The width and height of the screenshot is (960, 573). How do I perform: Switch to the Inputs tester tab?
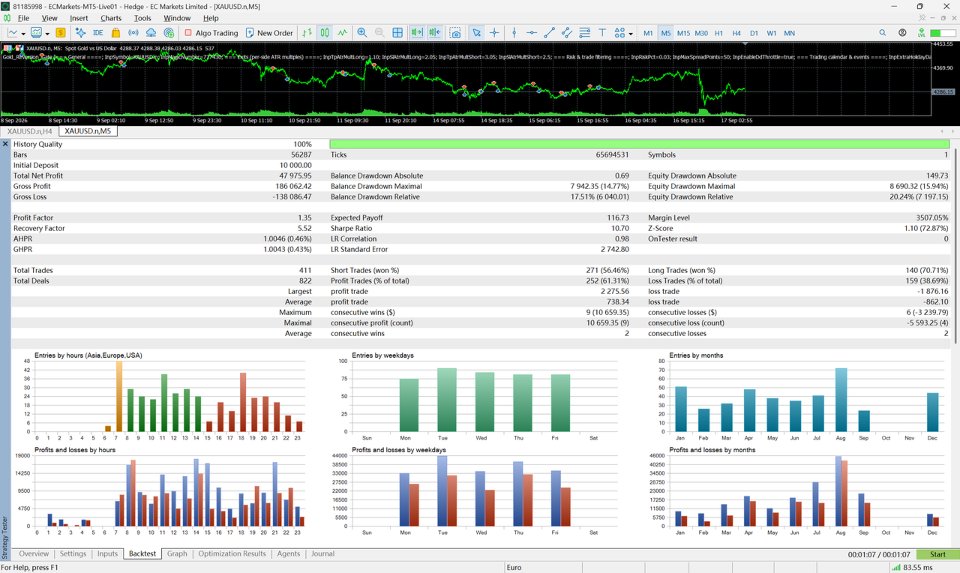[x=107, y=553]
